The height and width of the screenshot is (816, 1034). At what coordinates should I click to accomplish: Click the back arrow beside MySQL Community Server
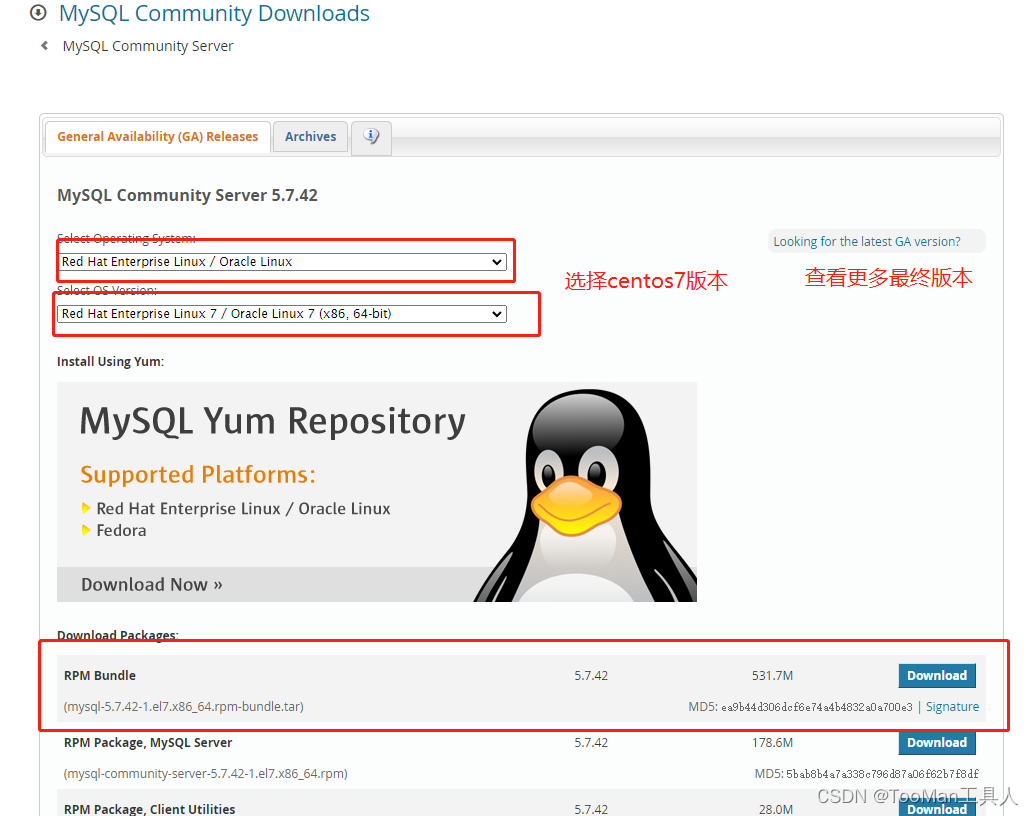point(44,46)
